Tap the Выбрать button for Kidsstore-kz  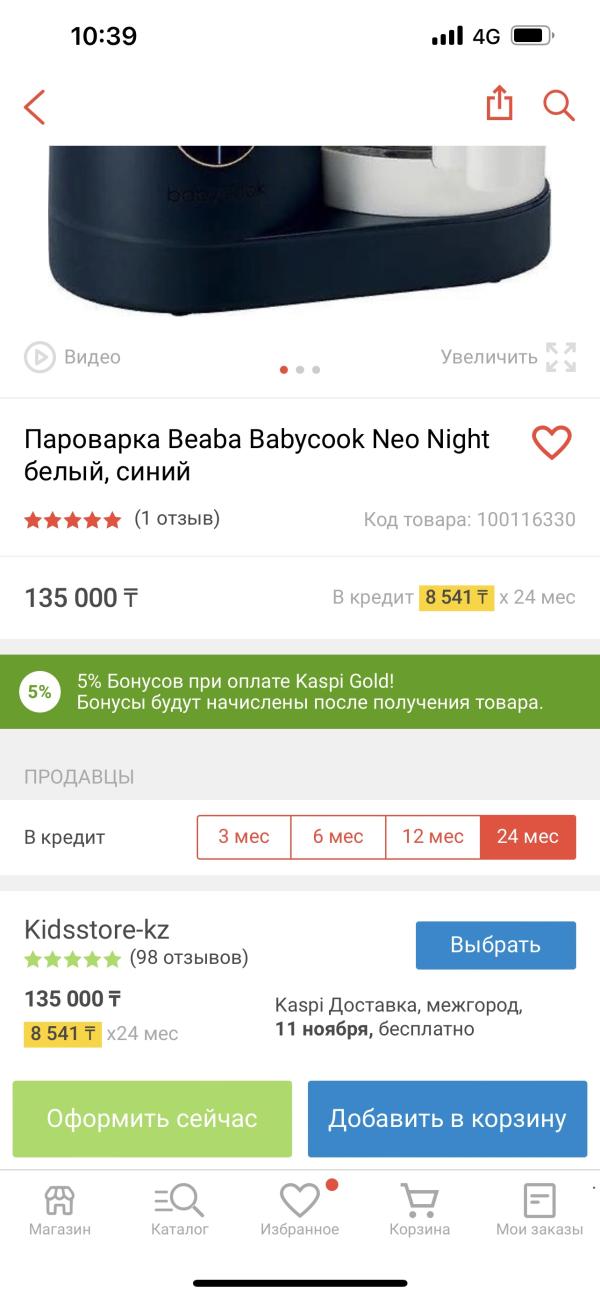point(496,945)
